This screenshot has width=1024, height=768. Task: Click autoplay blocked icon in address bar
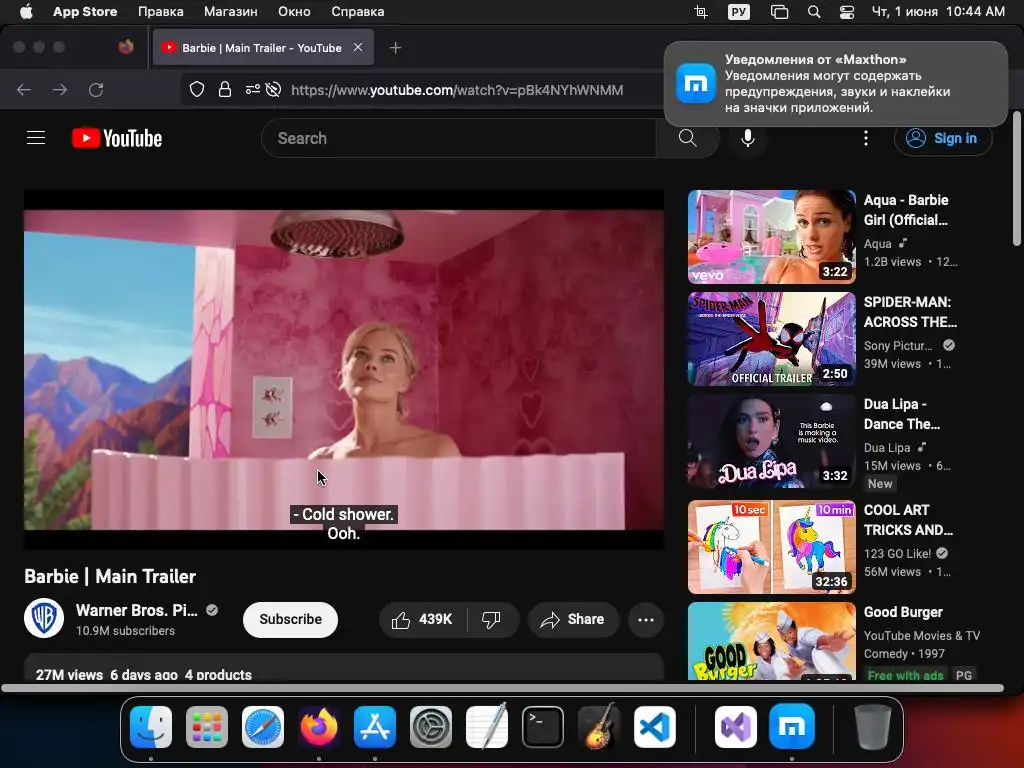(x=274, y=89)
